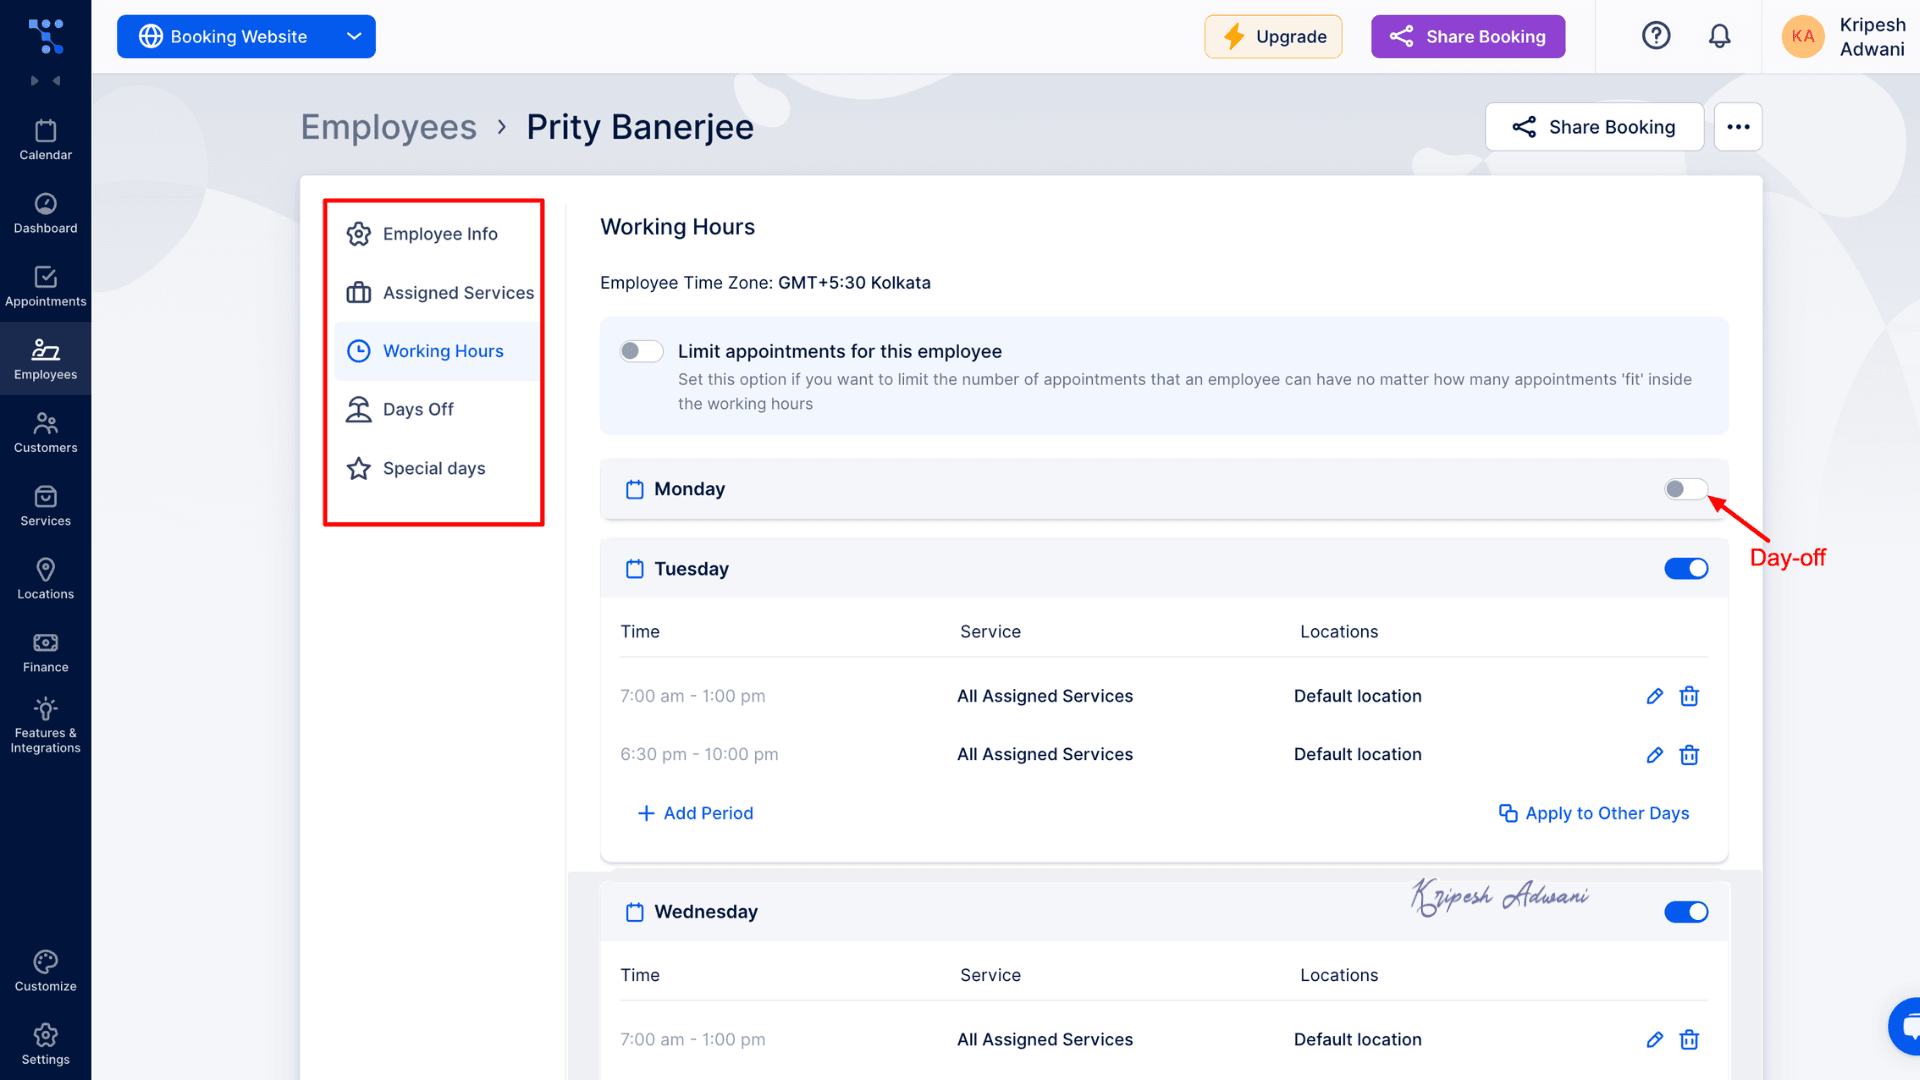Open Services from the sidebar

45,505
